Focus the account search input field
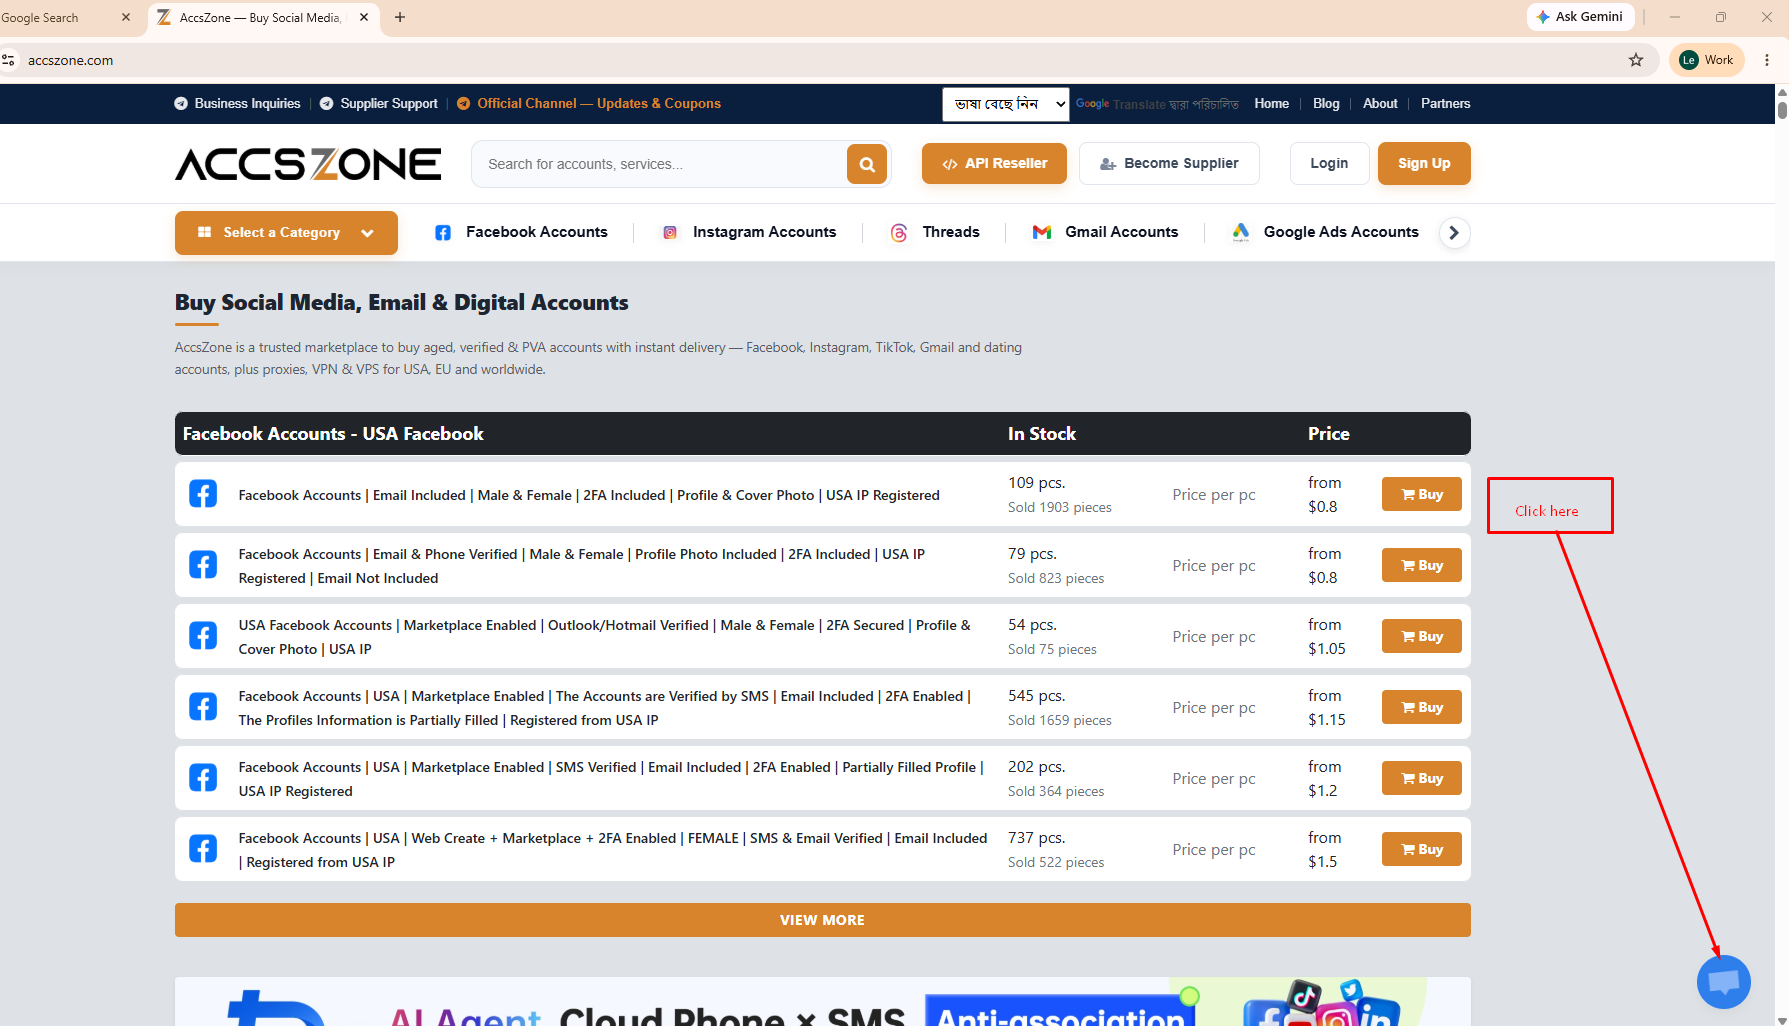Image resolution: width=1789 pixels, height=1026 pixels. pos(660,164)
